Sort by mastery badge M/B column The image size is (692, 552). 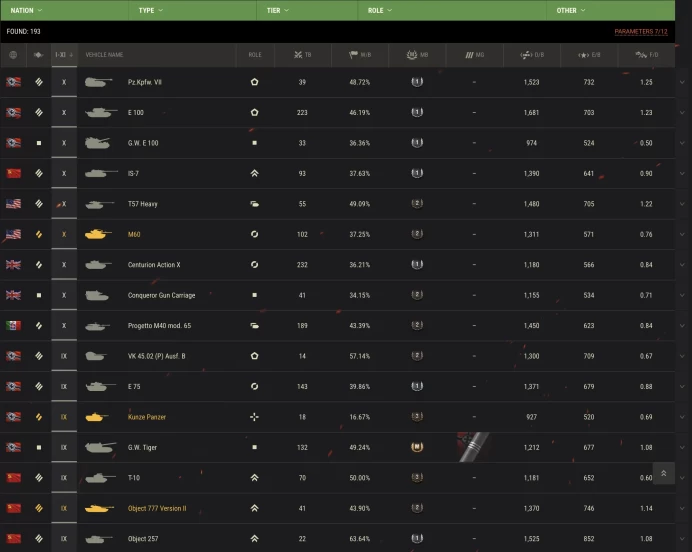[x=417, y=55]
